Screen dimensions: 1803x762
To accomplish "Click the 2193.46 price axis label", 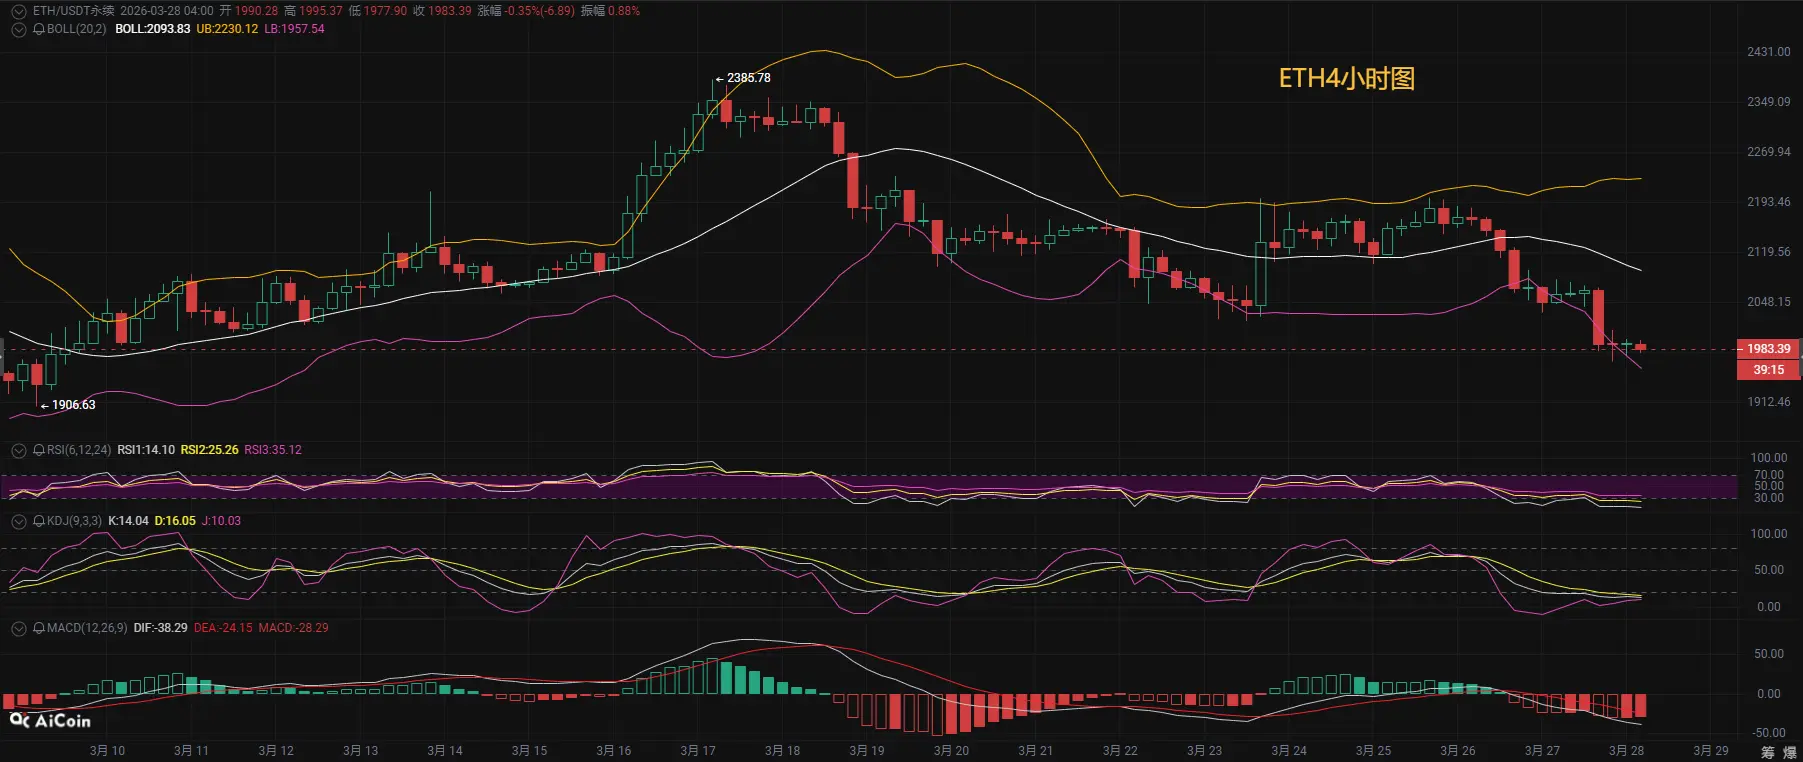I will pos(1768,202).
